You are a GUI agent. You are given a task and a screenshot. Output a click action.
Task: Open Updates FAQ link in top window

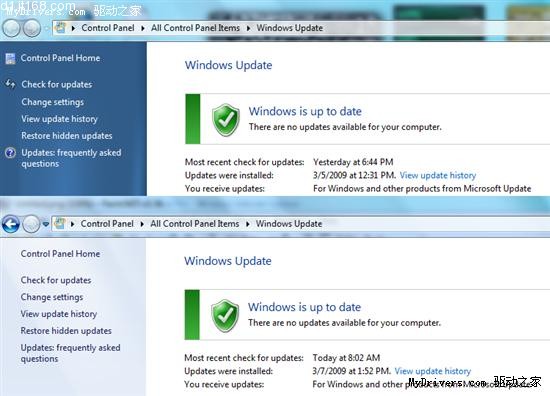point(71,158)
